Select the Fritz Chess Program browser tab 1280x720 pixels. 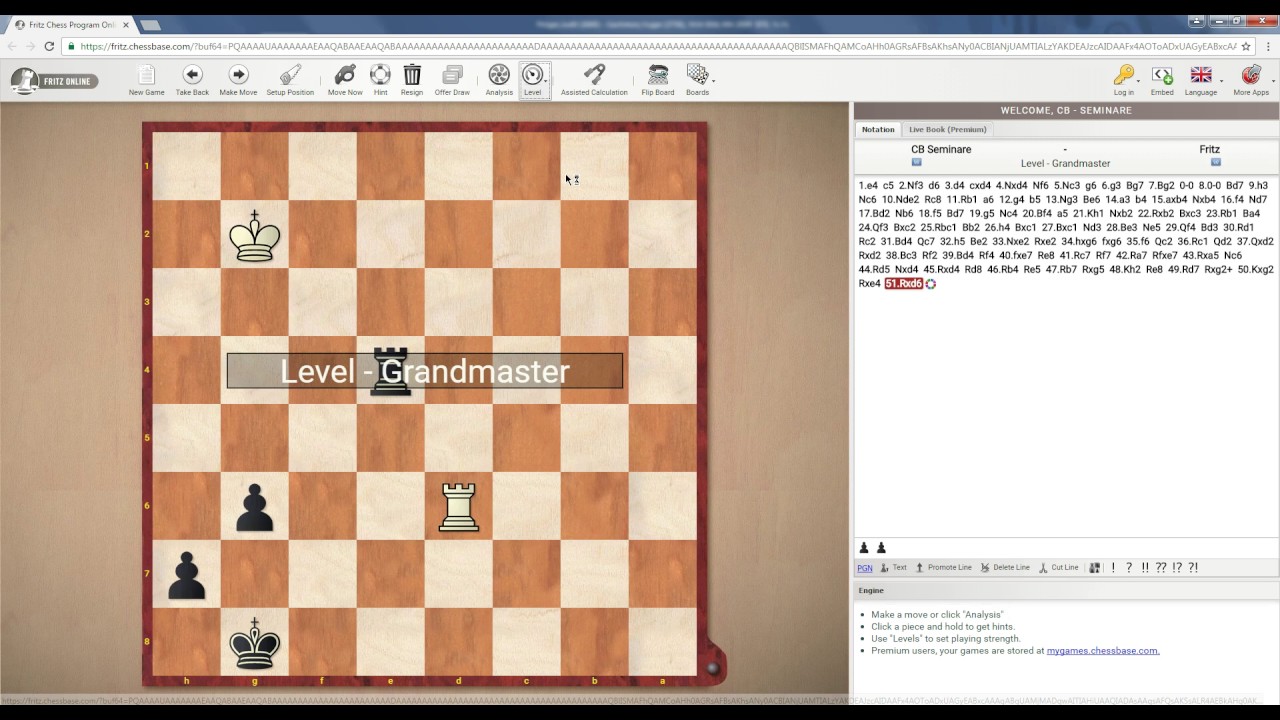70,25
